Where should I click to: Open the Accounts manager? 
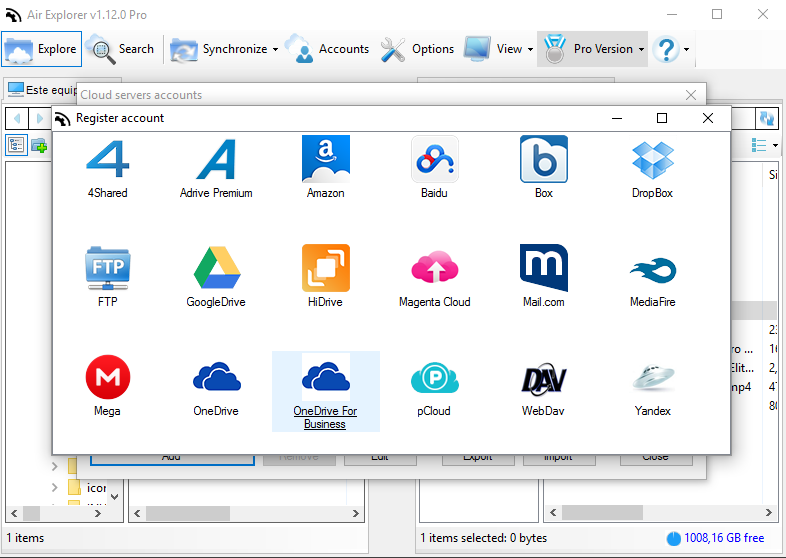click(327, 49)
